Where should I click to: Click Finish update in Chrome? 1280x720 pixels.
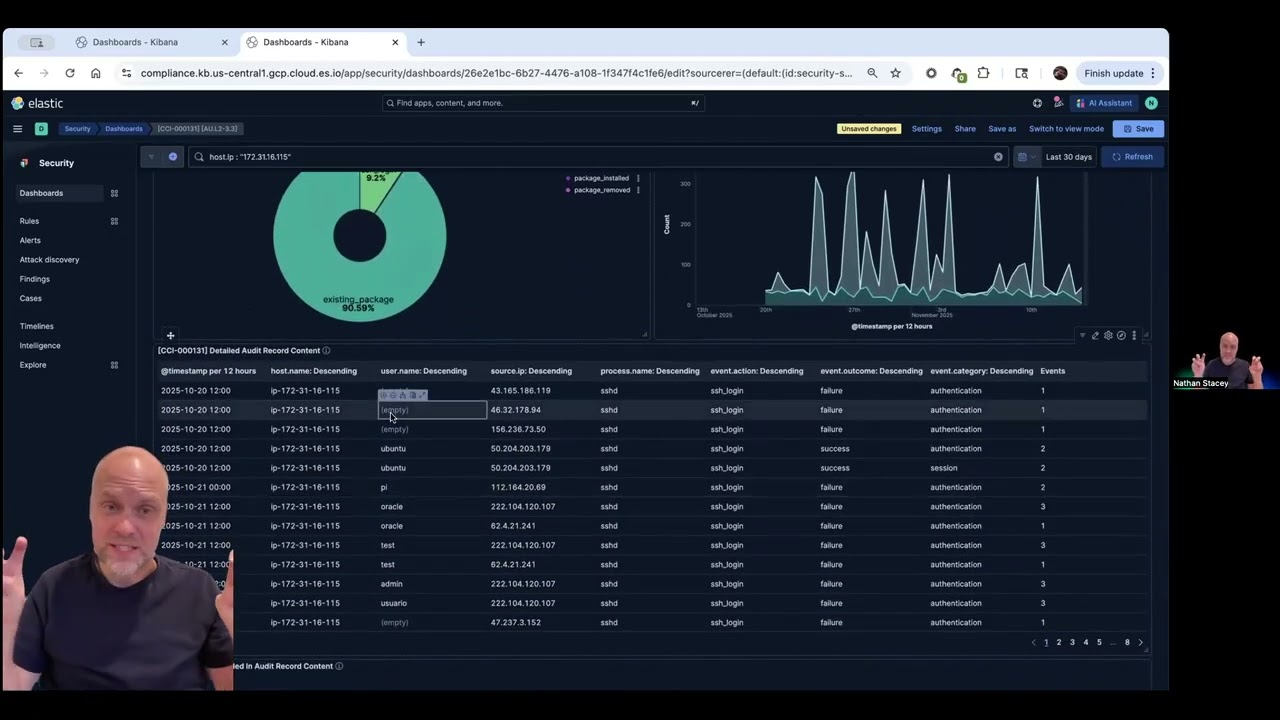[x=1120, y=73]
